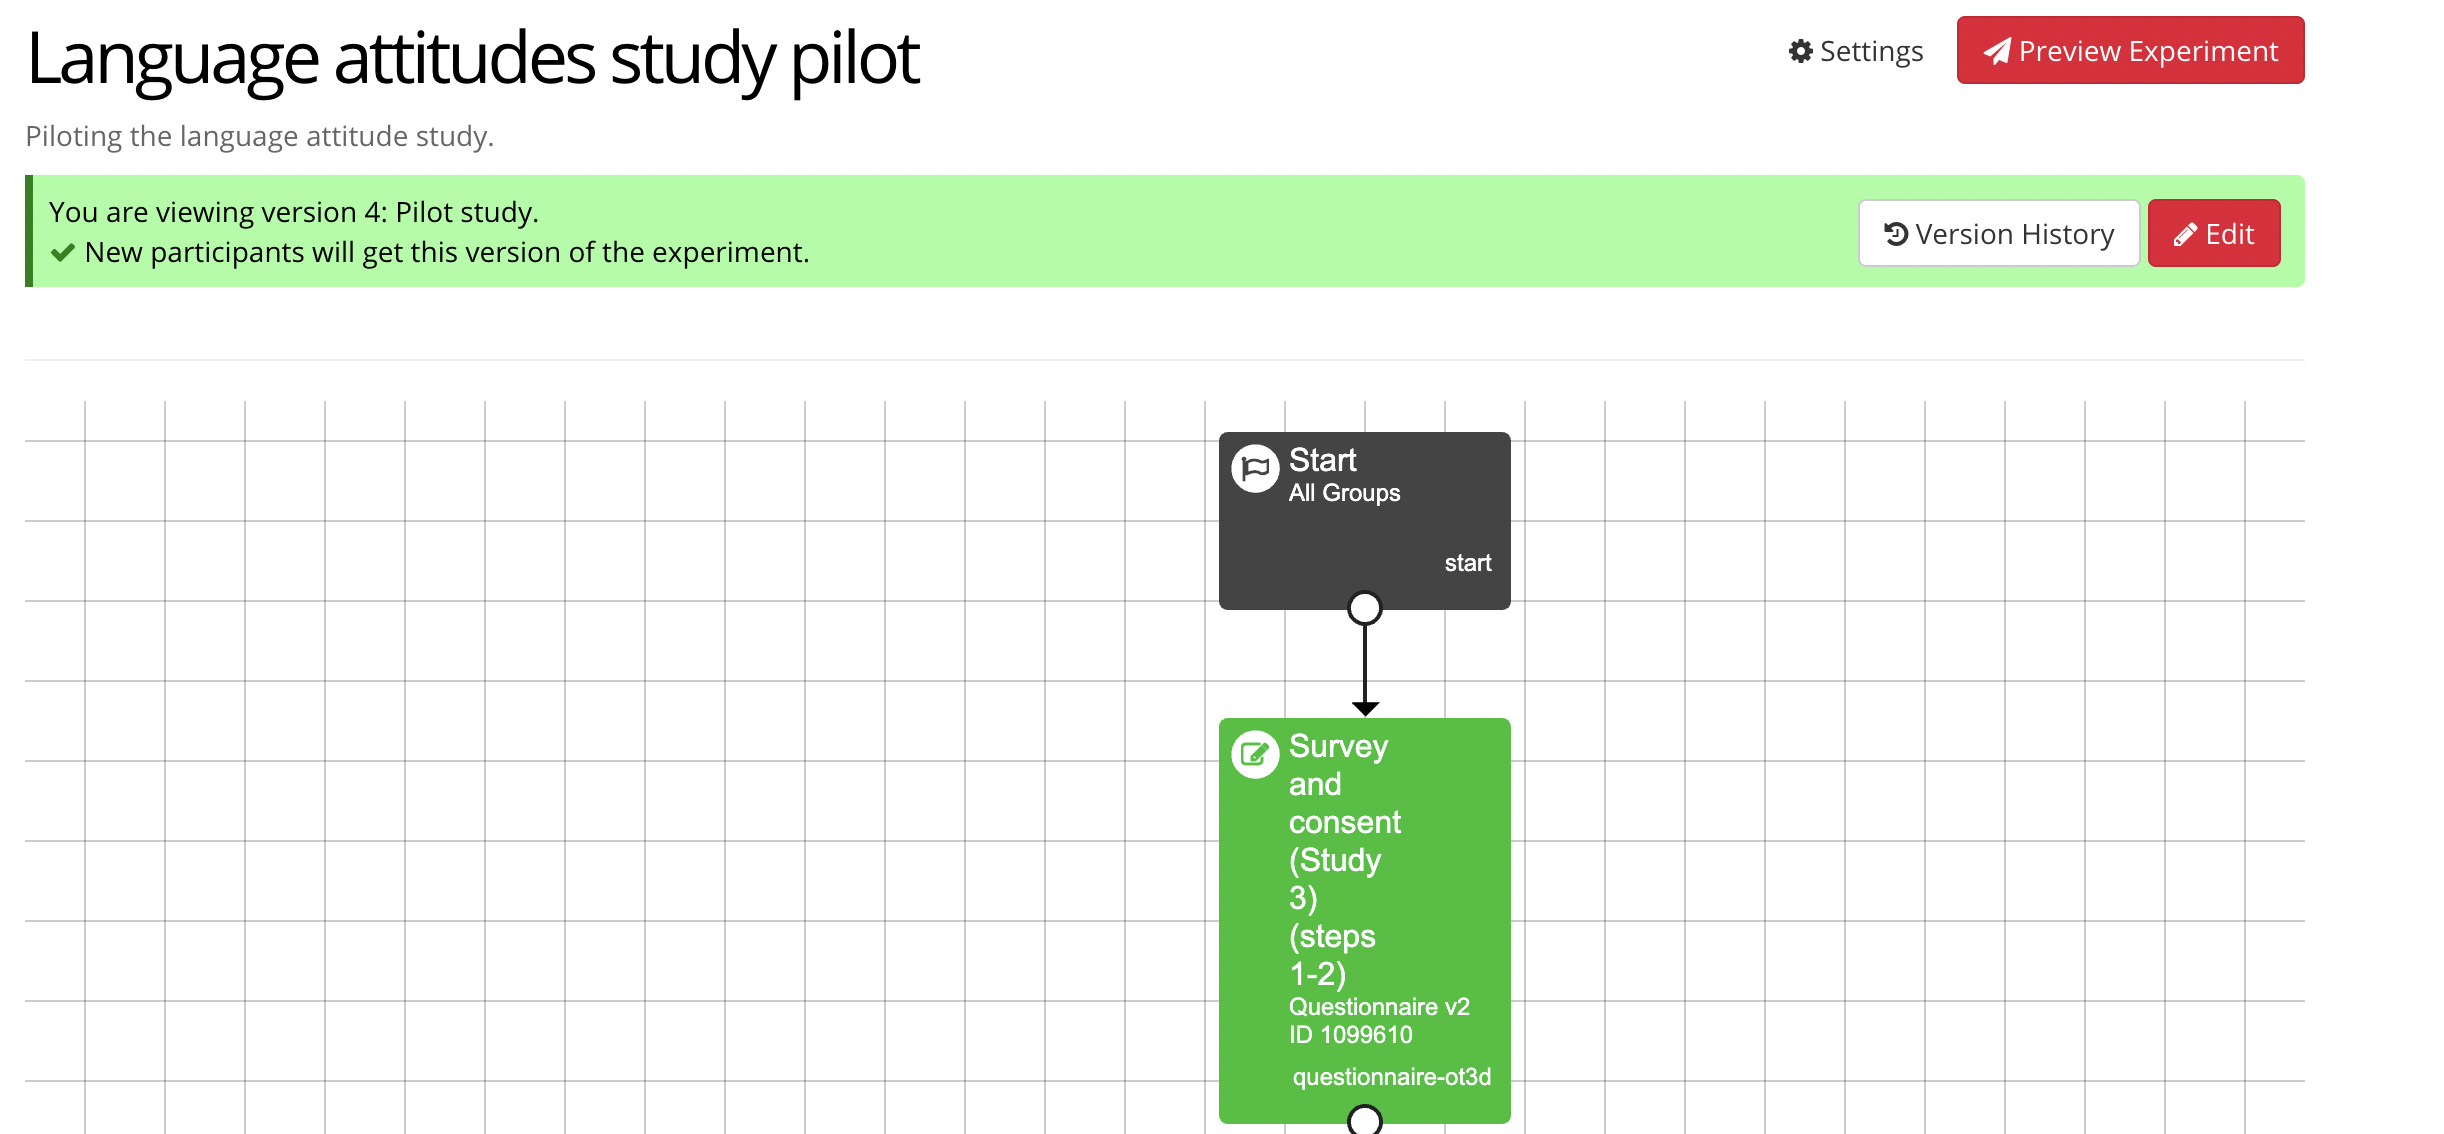2444x1134 pixels.
Task: Click the 'questionnaire-ot3d' key label
Action: point(1391,1077)
